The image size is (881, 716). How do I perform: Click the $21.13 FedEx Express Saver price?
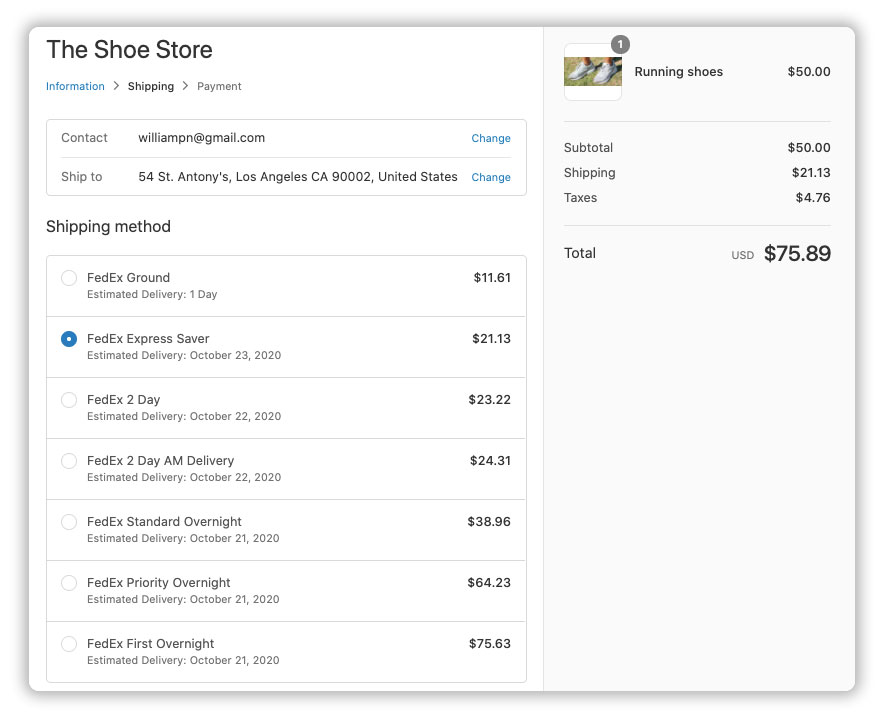(492, 339)
